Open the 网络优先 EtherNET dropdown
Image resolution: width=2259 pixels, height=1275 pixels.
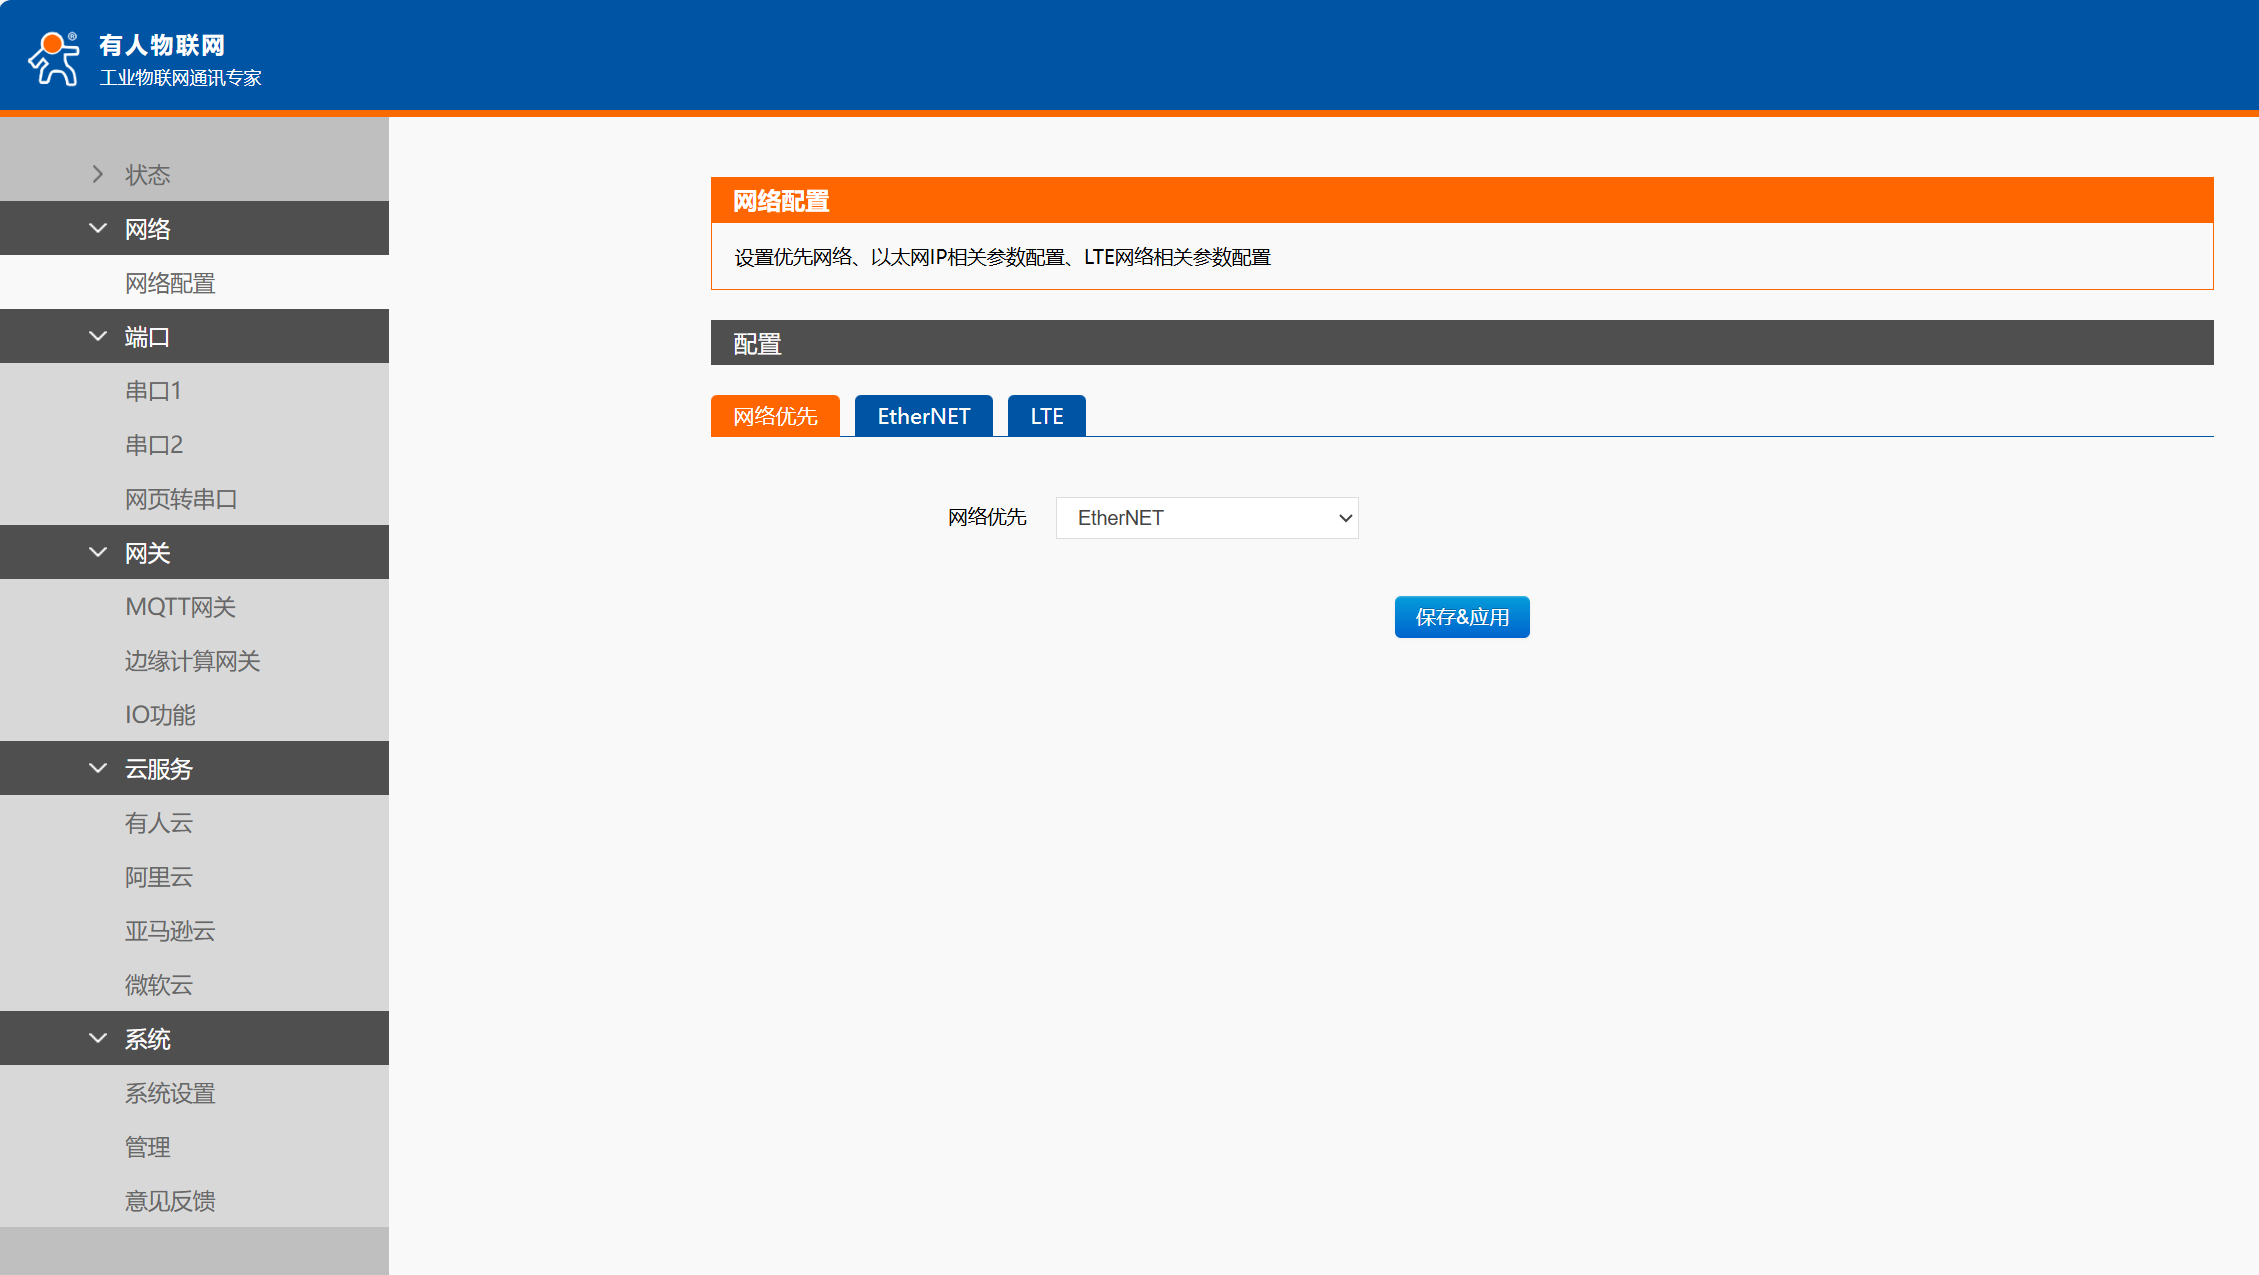pos(1206,518)
